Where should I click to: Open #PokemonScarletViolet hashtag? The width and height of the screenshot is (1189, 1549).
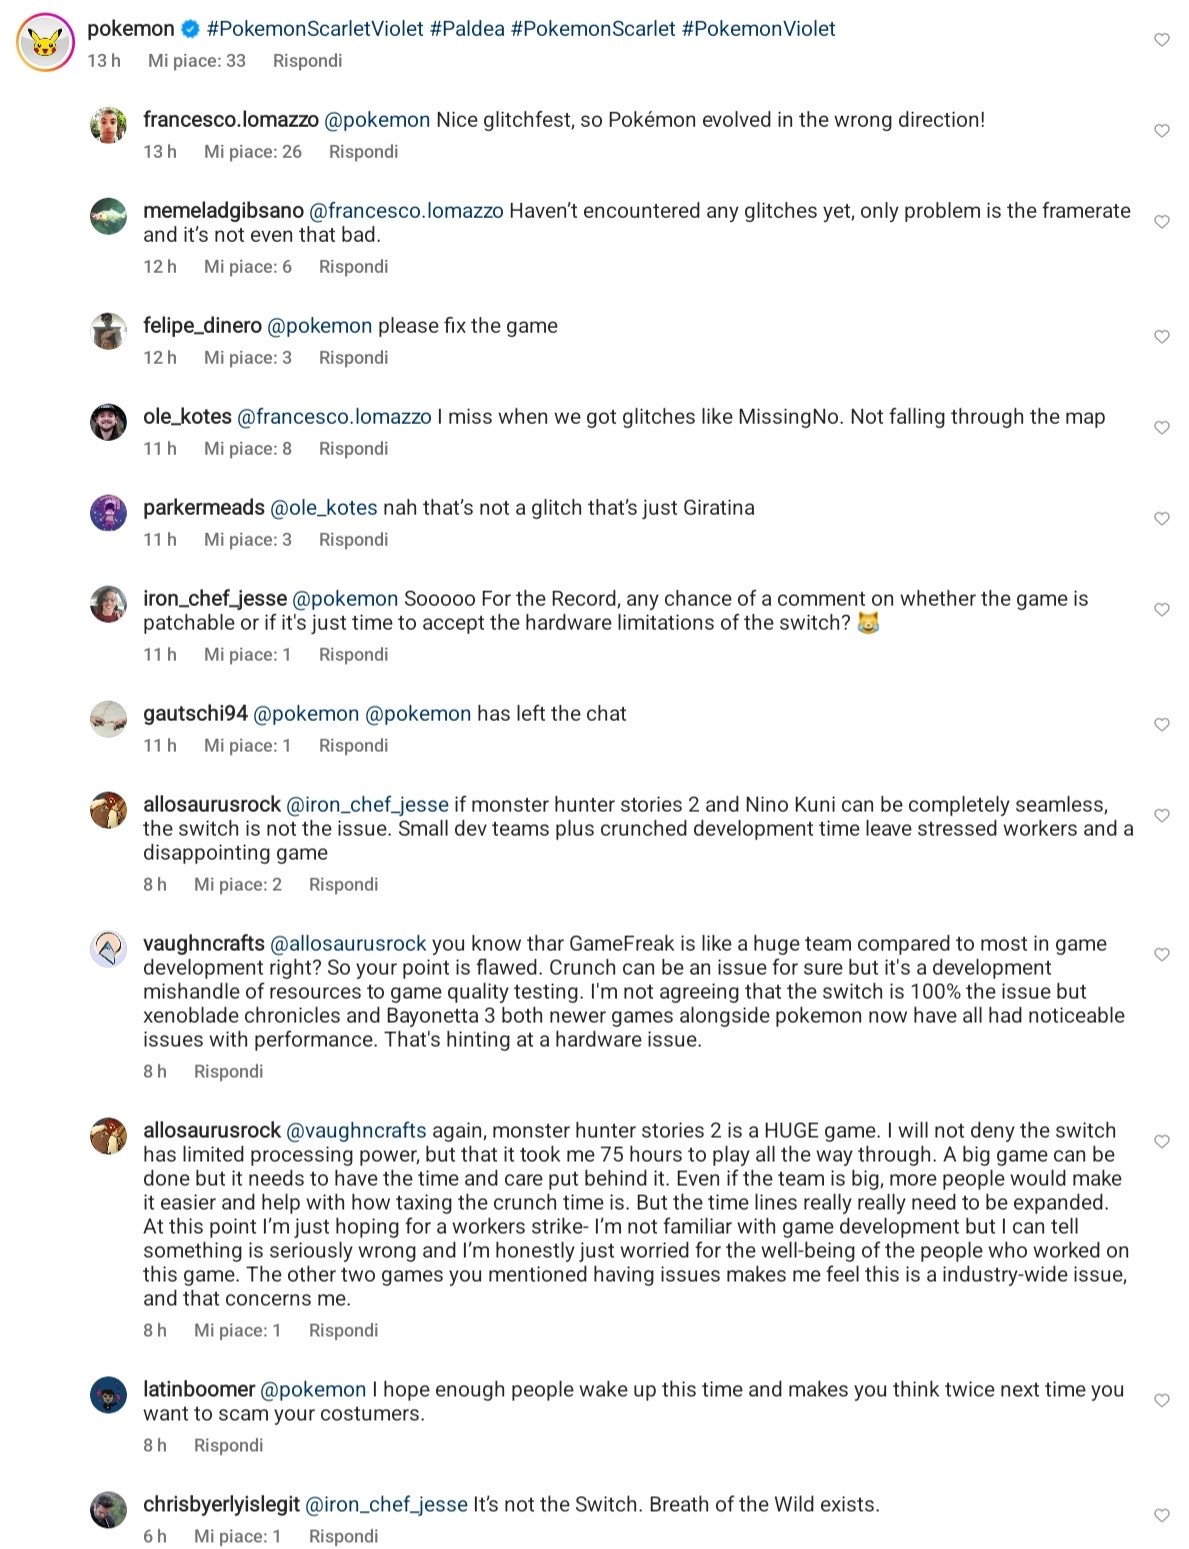point(315,29)
